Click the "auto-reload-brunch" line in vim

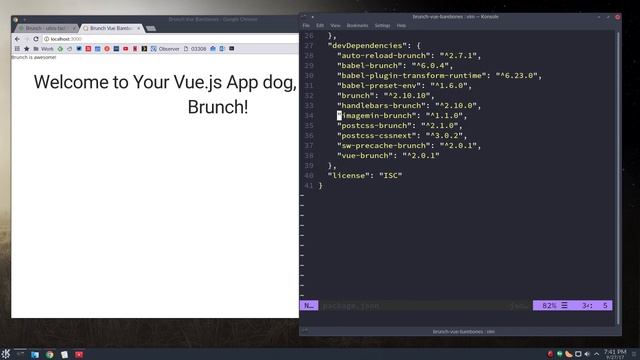pyautogui.click(x=409, y=56)
